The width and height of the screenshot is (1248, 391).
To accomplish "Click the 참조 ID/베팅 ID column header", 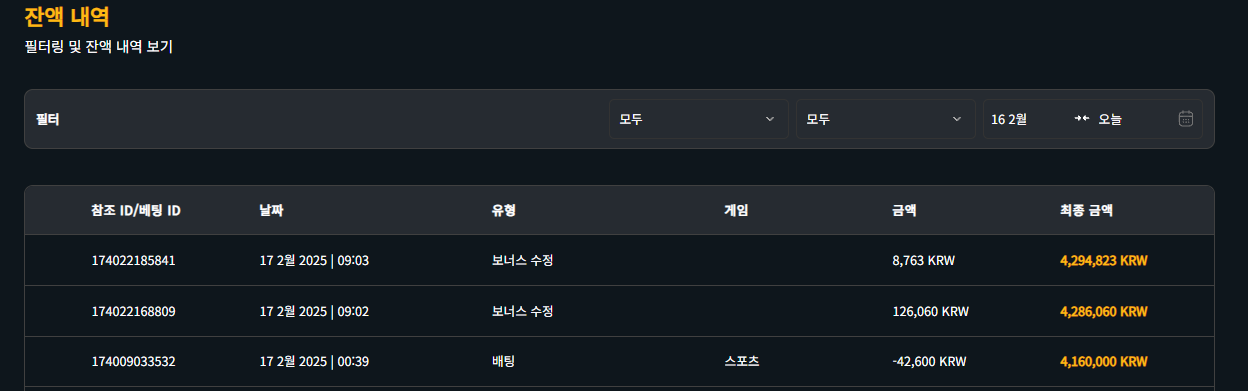I will pos(136,210).
